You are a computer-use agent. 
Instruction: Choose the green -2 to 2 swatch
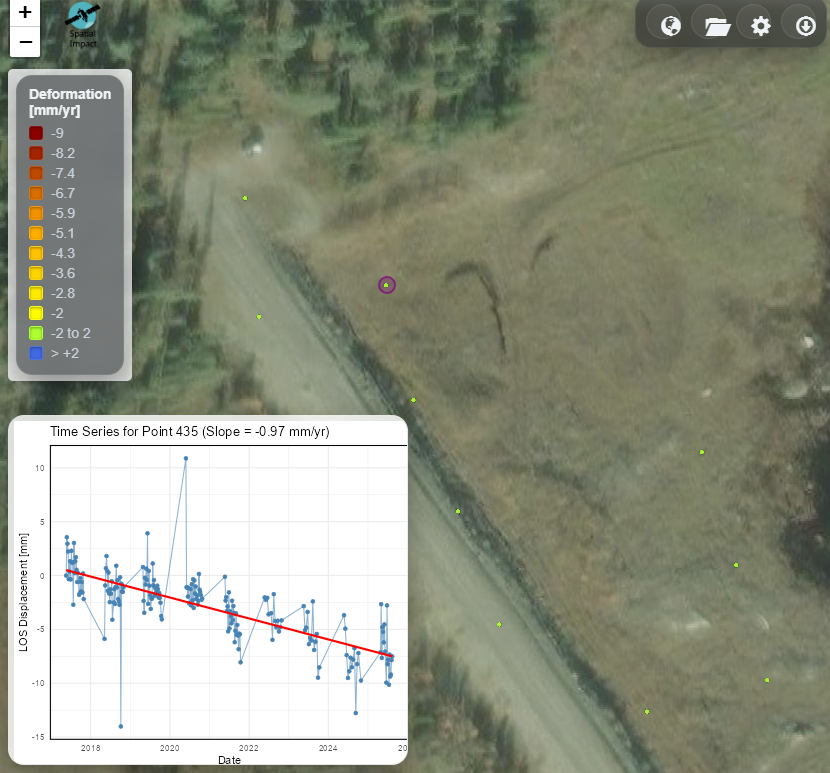(37, 333)
